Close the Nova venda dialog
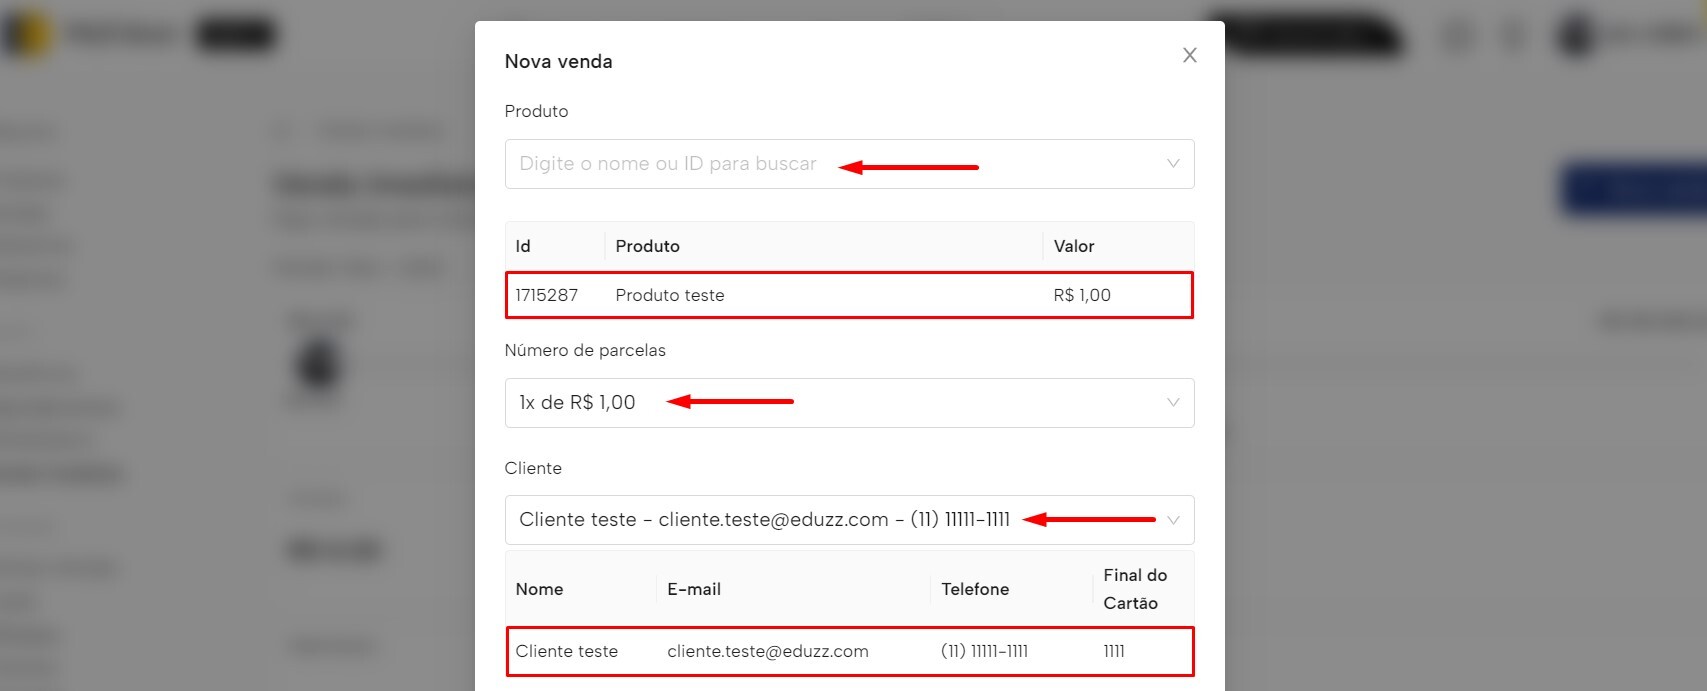Viewport: 1707px width, 691px height. (x=1189, y=55)
